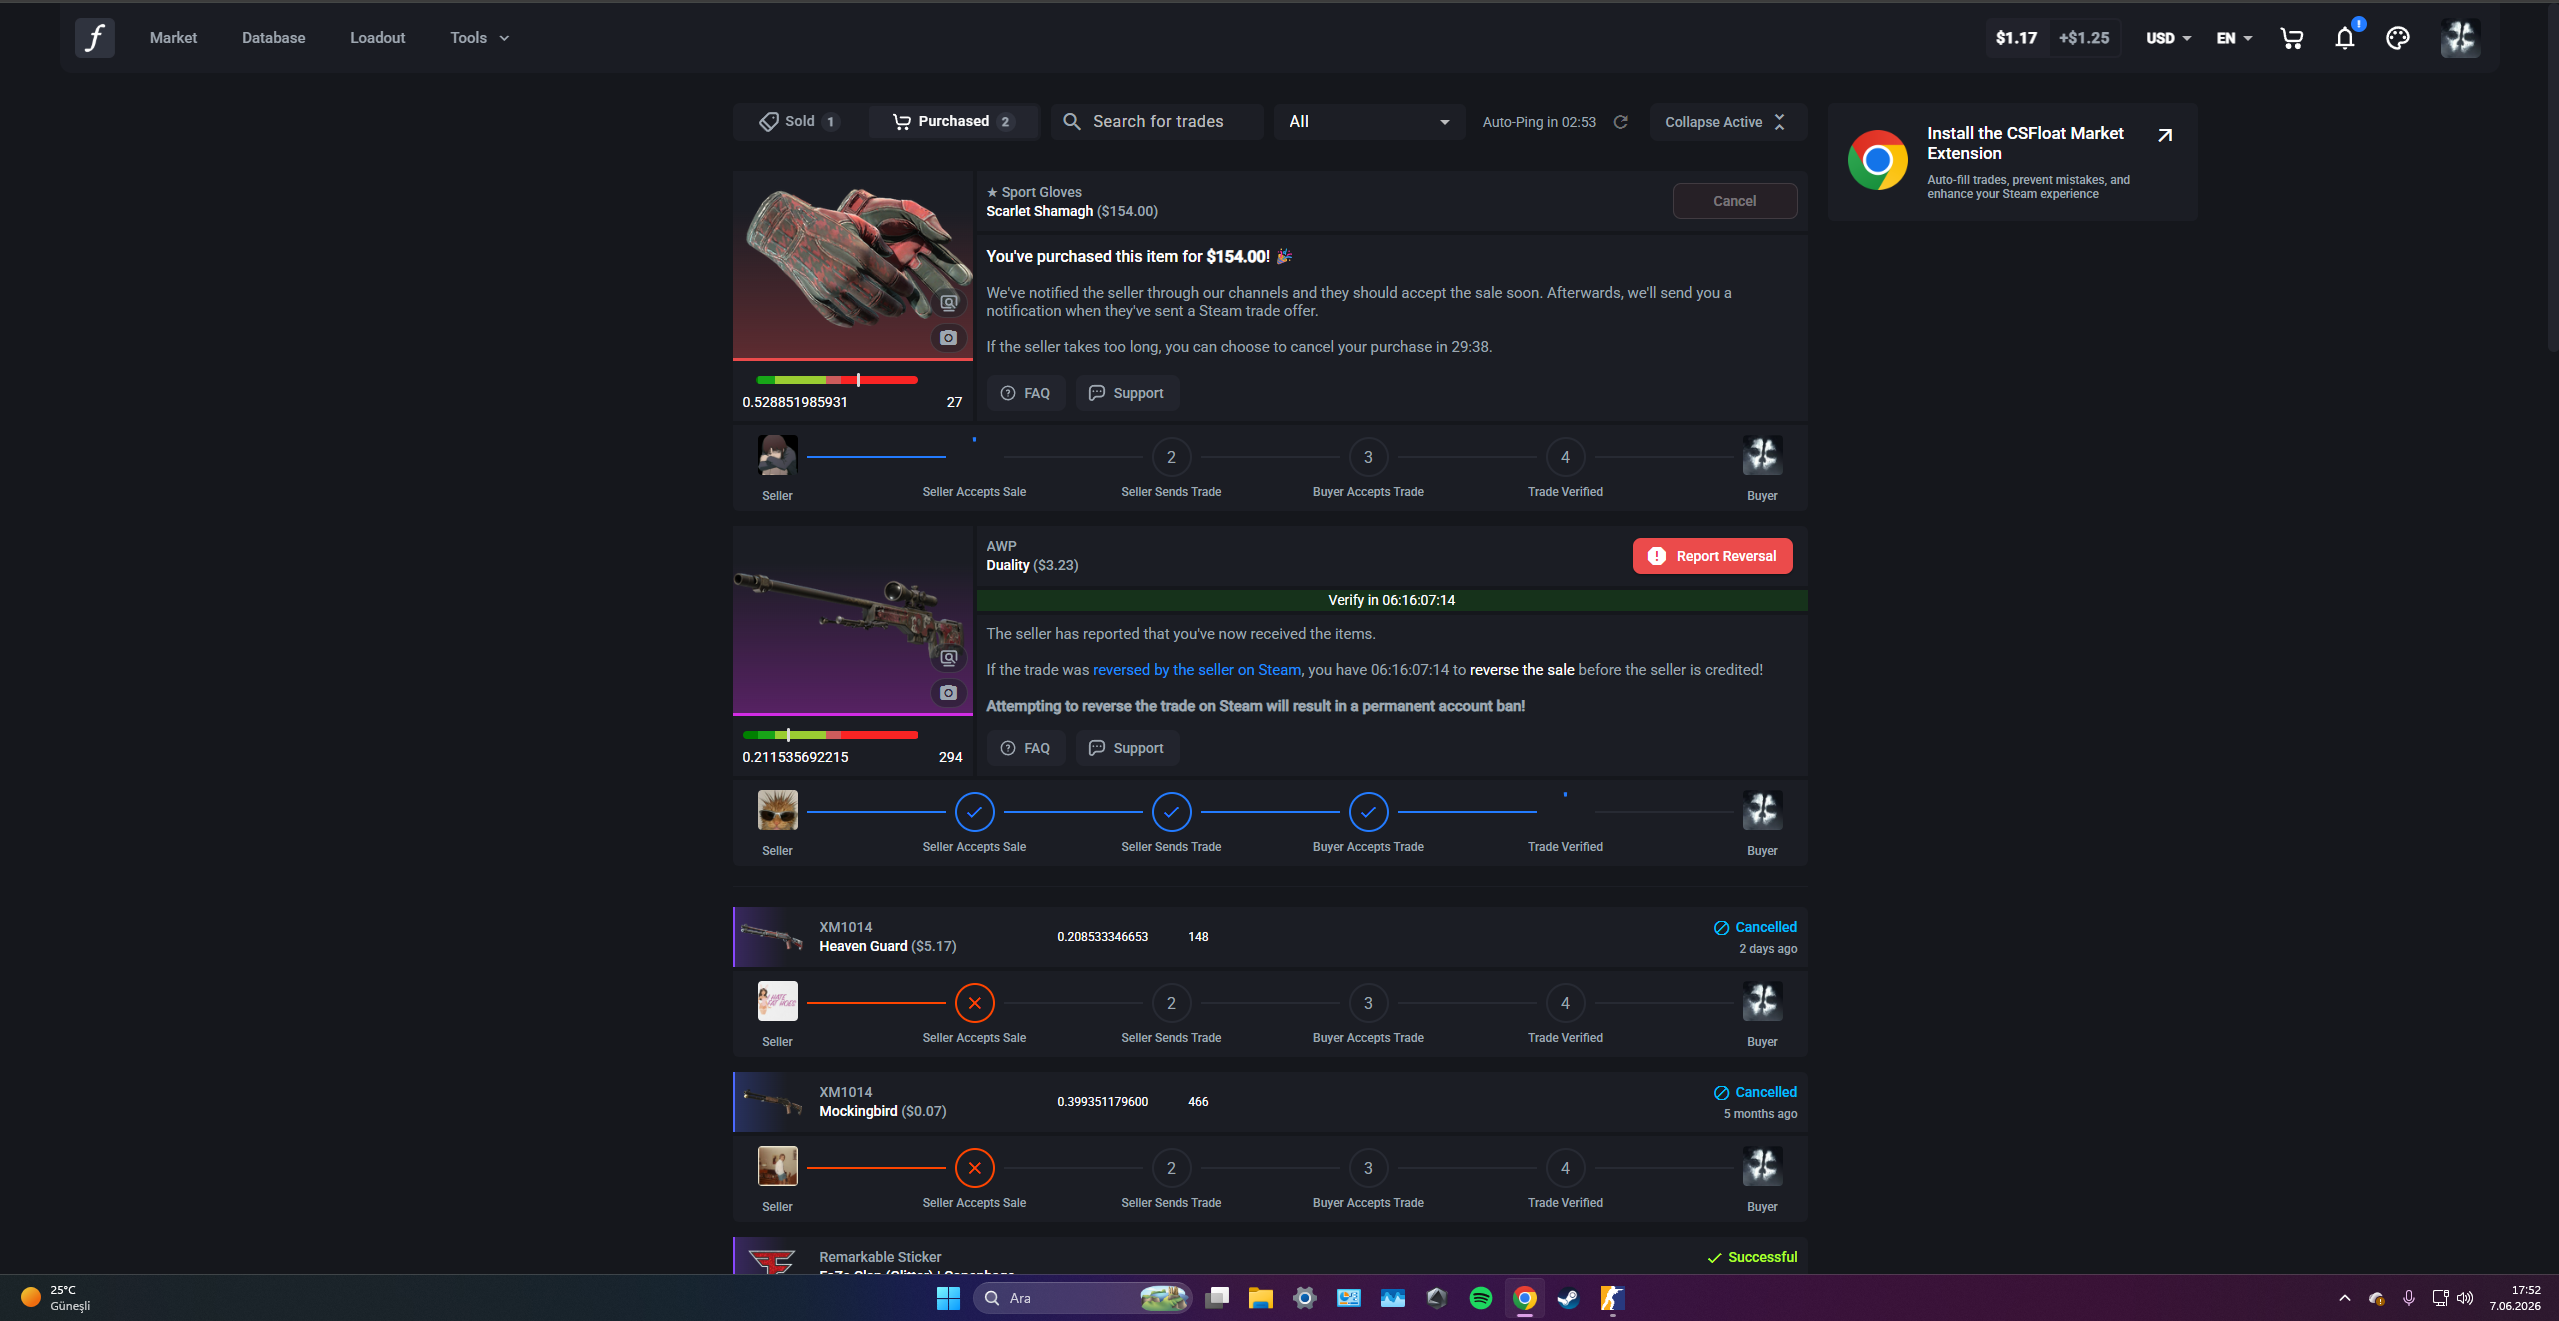The width and height of the screenshot is (2559, 1321).
Task: Click the Successful status on Remarkable Sticker
Action: click(1751, 1257)
